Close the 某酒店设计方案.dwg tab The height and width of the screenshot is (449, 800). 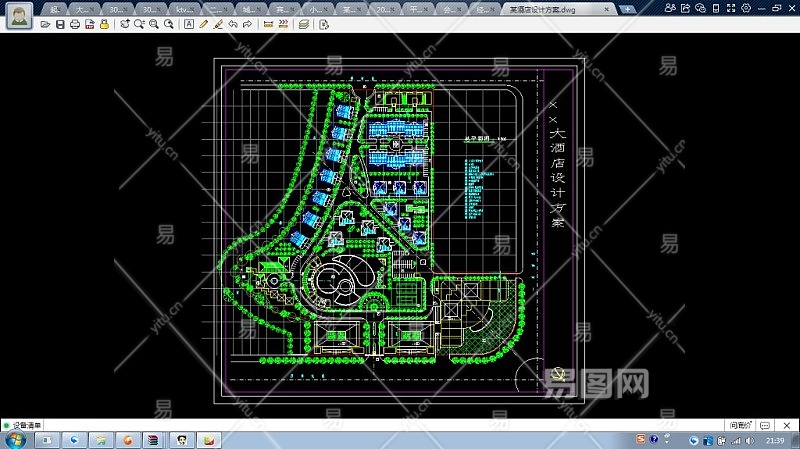(x=606, y=9)
